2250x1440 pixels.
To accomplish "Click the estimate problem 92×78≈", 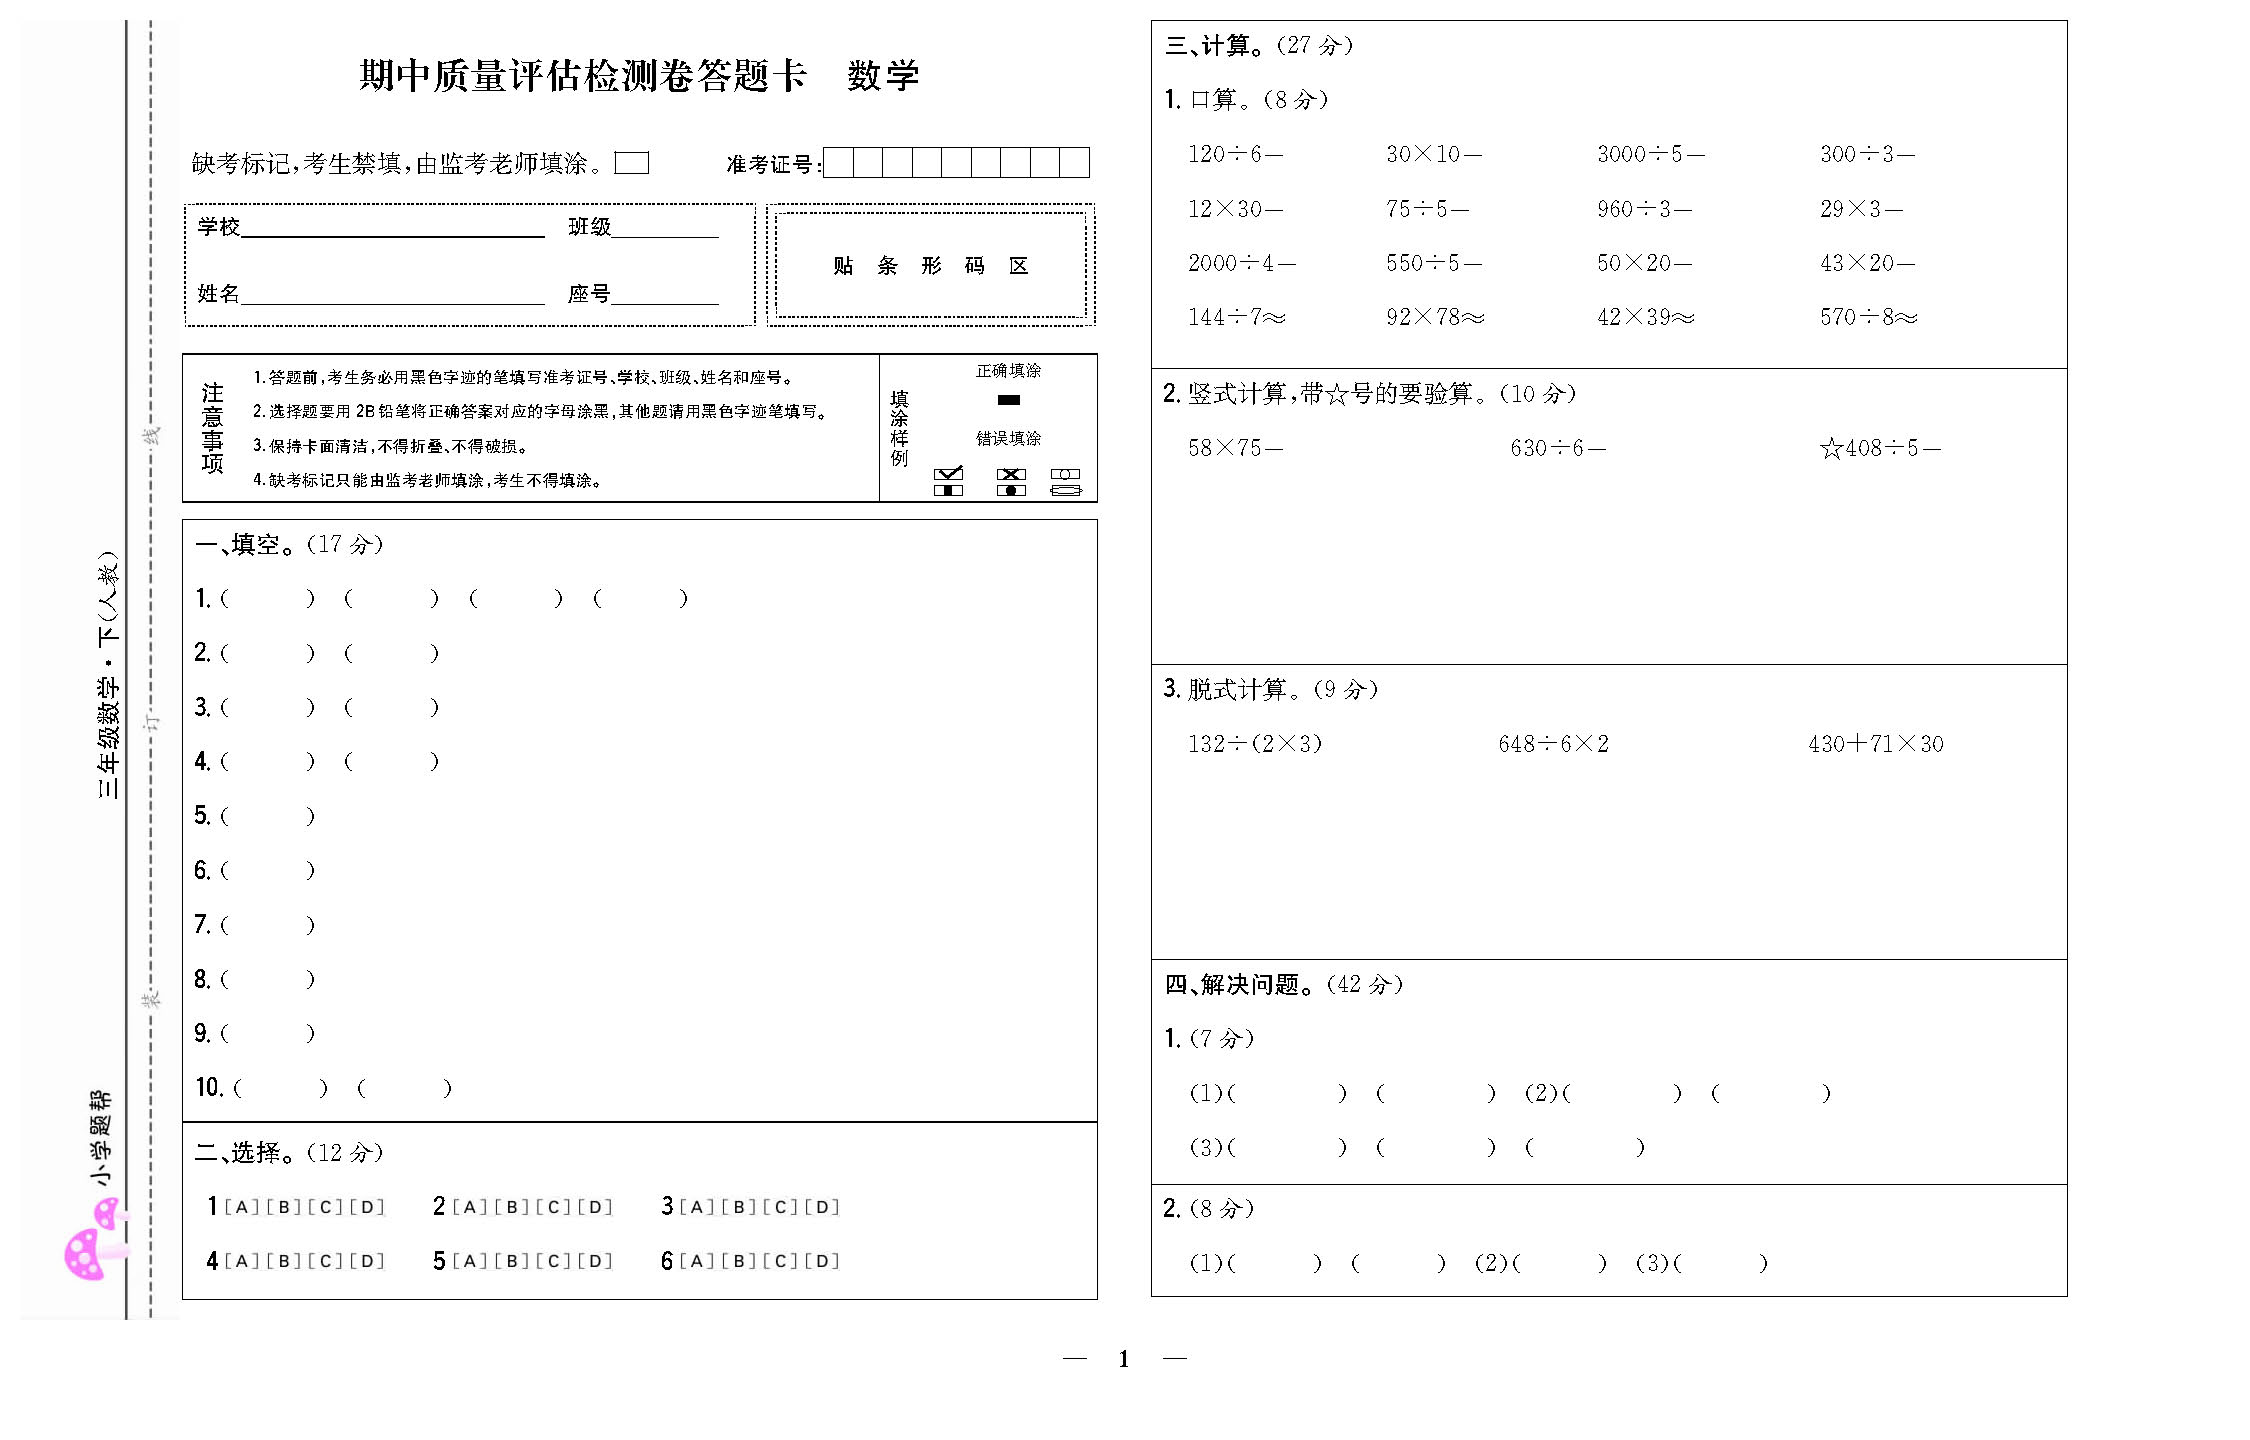I will (x=1436, y=317).
